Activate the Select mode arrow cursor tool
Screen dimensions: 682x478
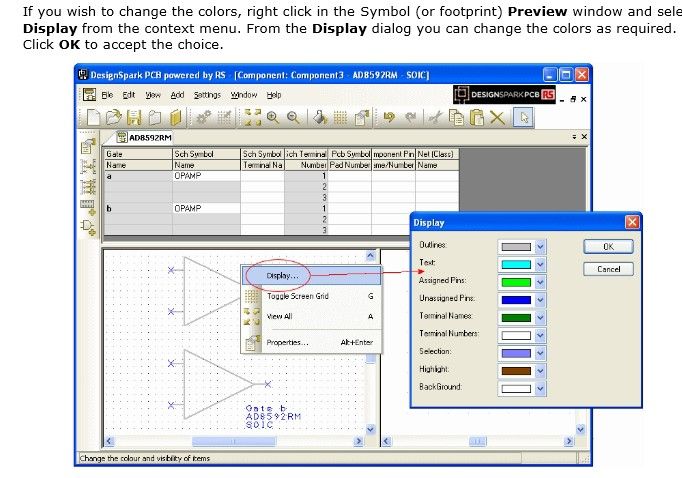click(523, 117)
